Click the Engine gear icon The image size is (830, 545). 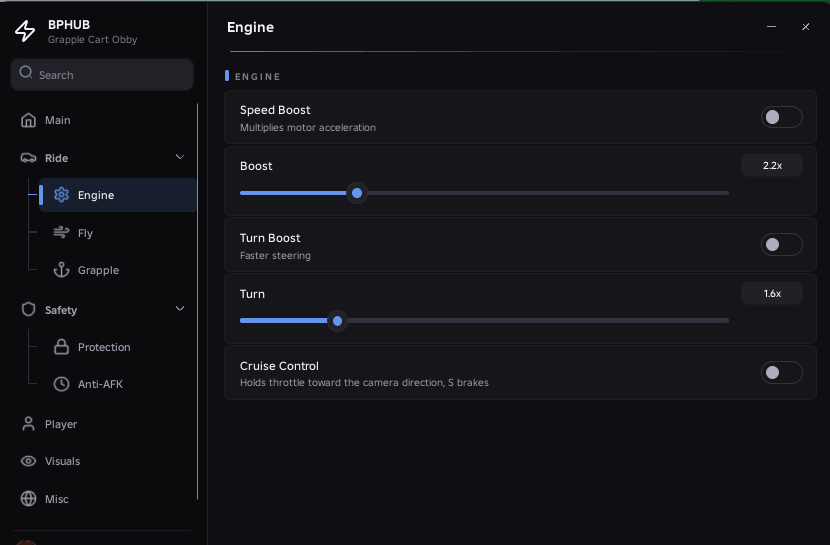click(x=61, y=195)
